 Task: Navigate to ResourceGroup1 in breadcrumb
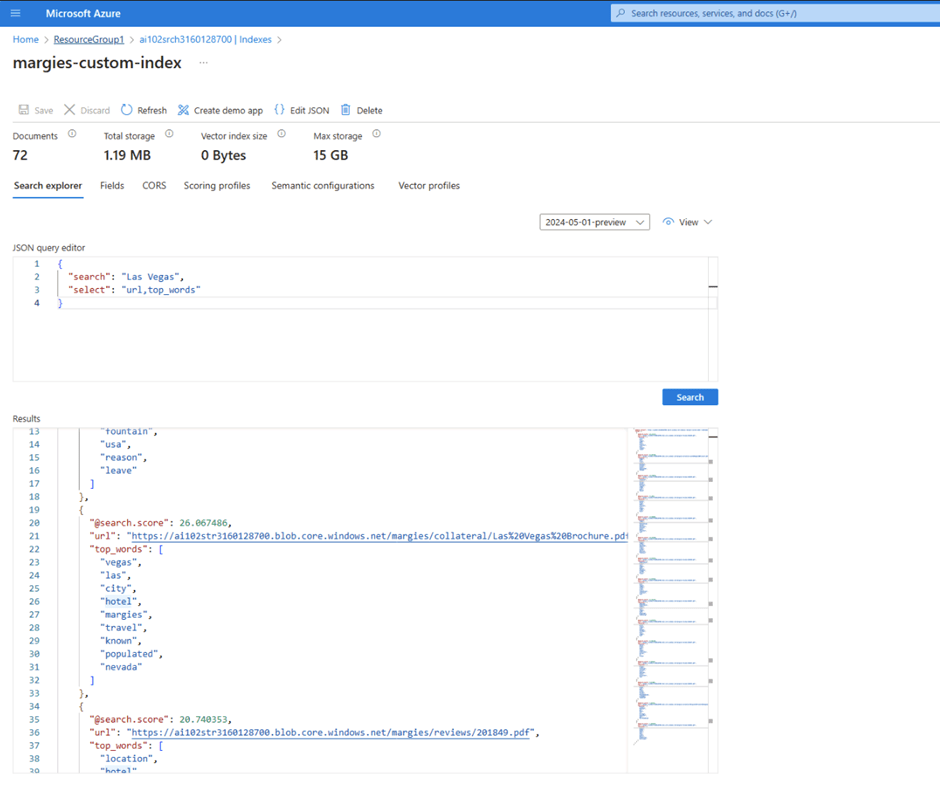coord(89,40)
